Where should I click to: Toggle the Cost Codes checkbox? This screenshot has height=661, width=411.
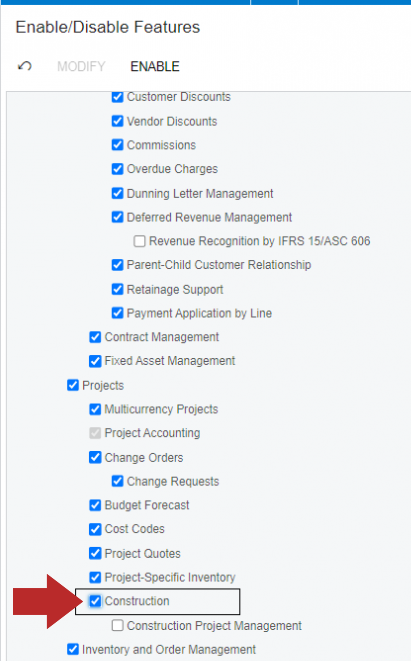click(x=95, y=529)
